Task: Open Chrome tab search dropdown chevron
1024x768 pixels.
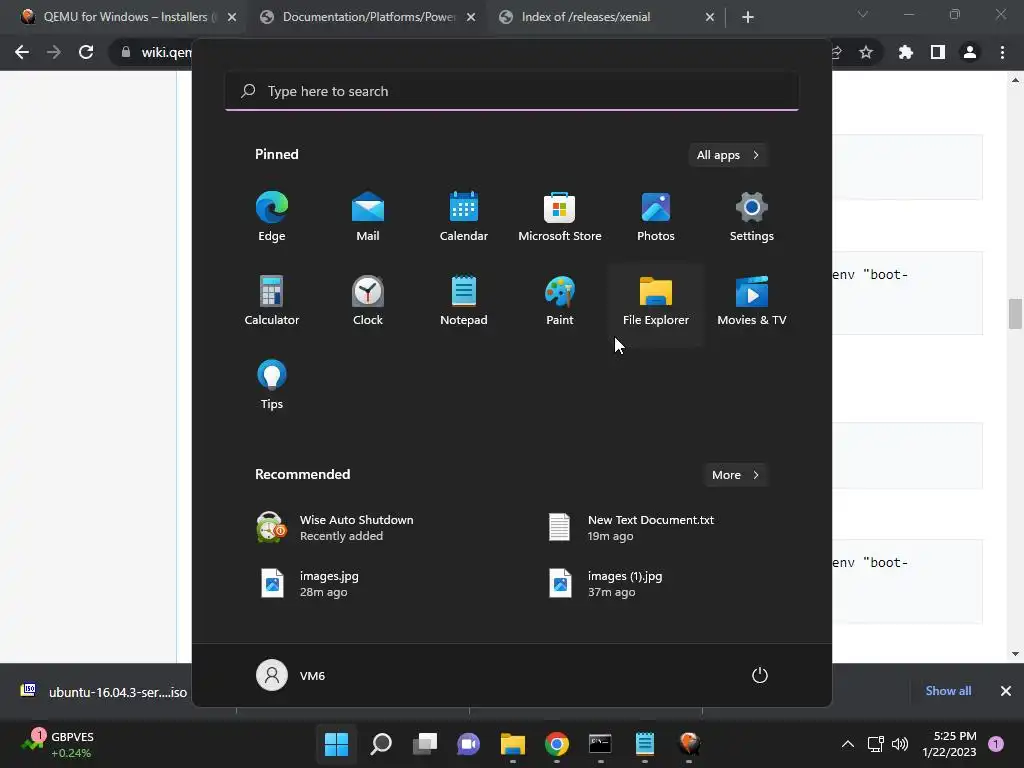Action: (x=863, y=14)
